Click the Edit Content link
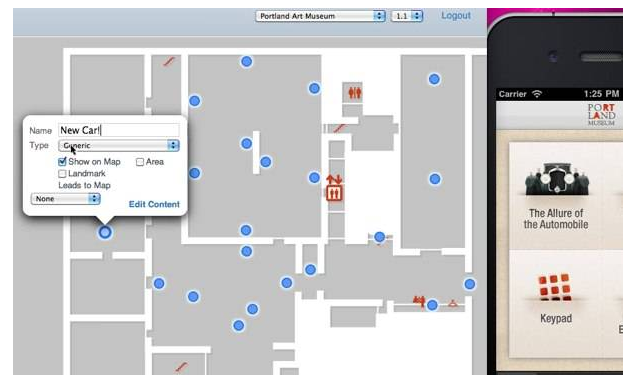The image size is (638, 388). (154, 204)
